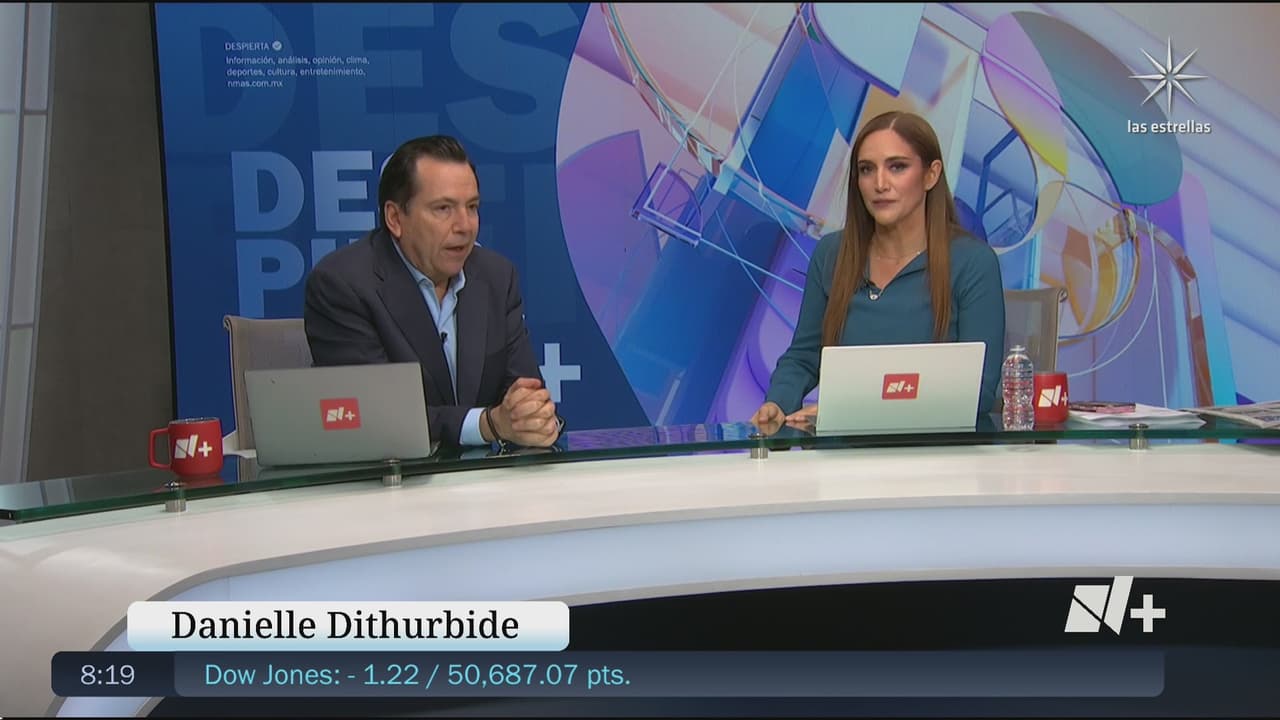Click the 'nmas.com.mx' text on backdrop
The height and width of the screenshot is (720, 1280).
tap(253, 84)
